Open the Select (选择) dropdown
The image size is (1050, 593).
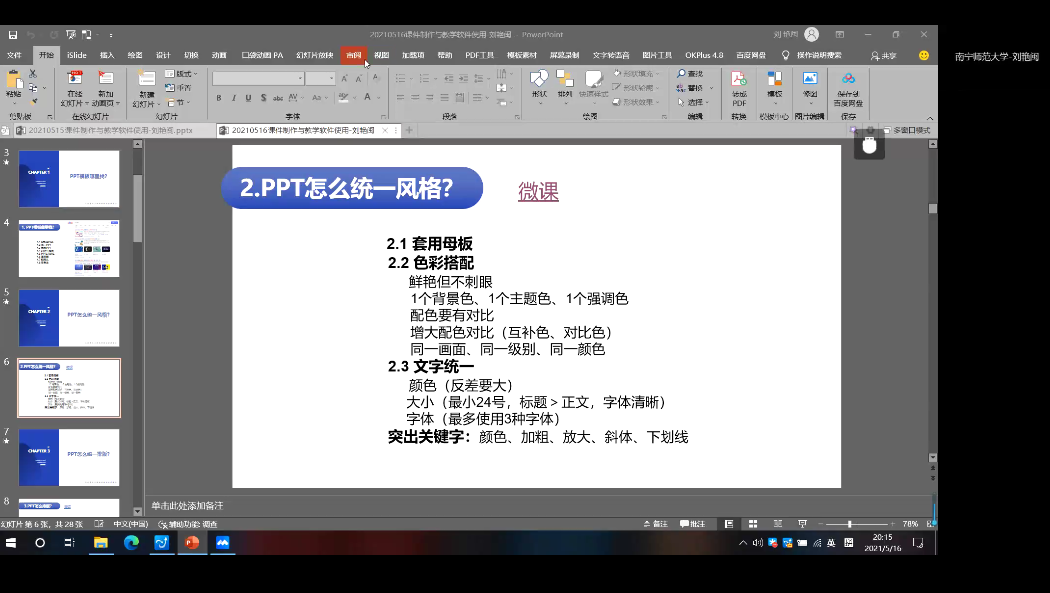[x=692, y=102]
